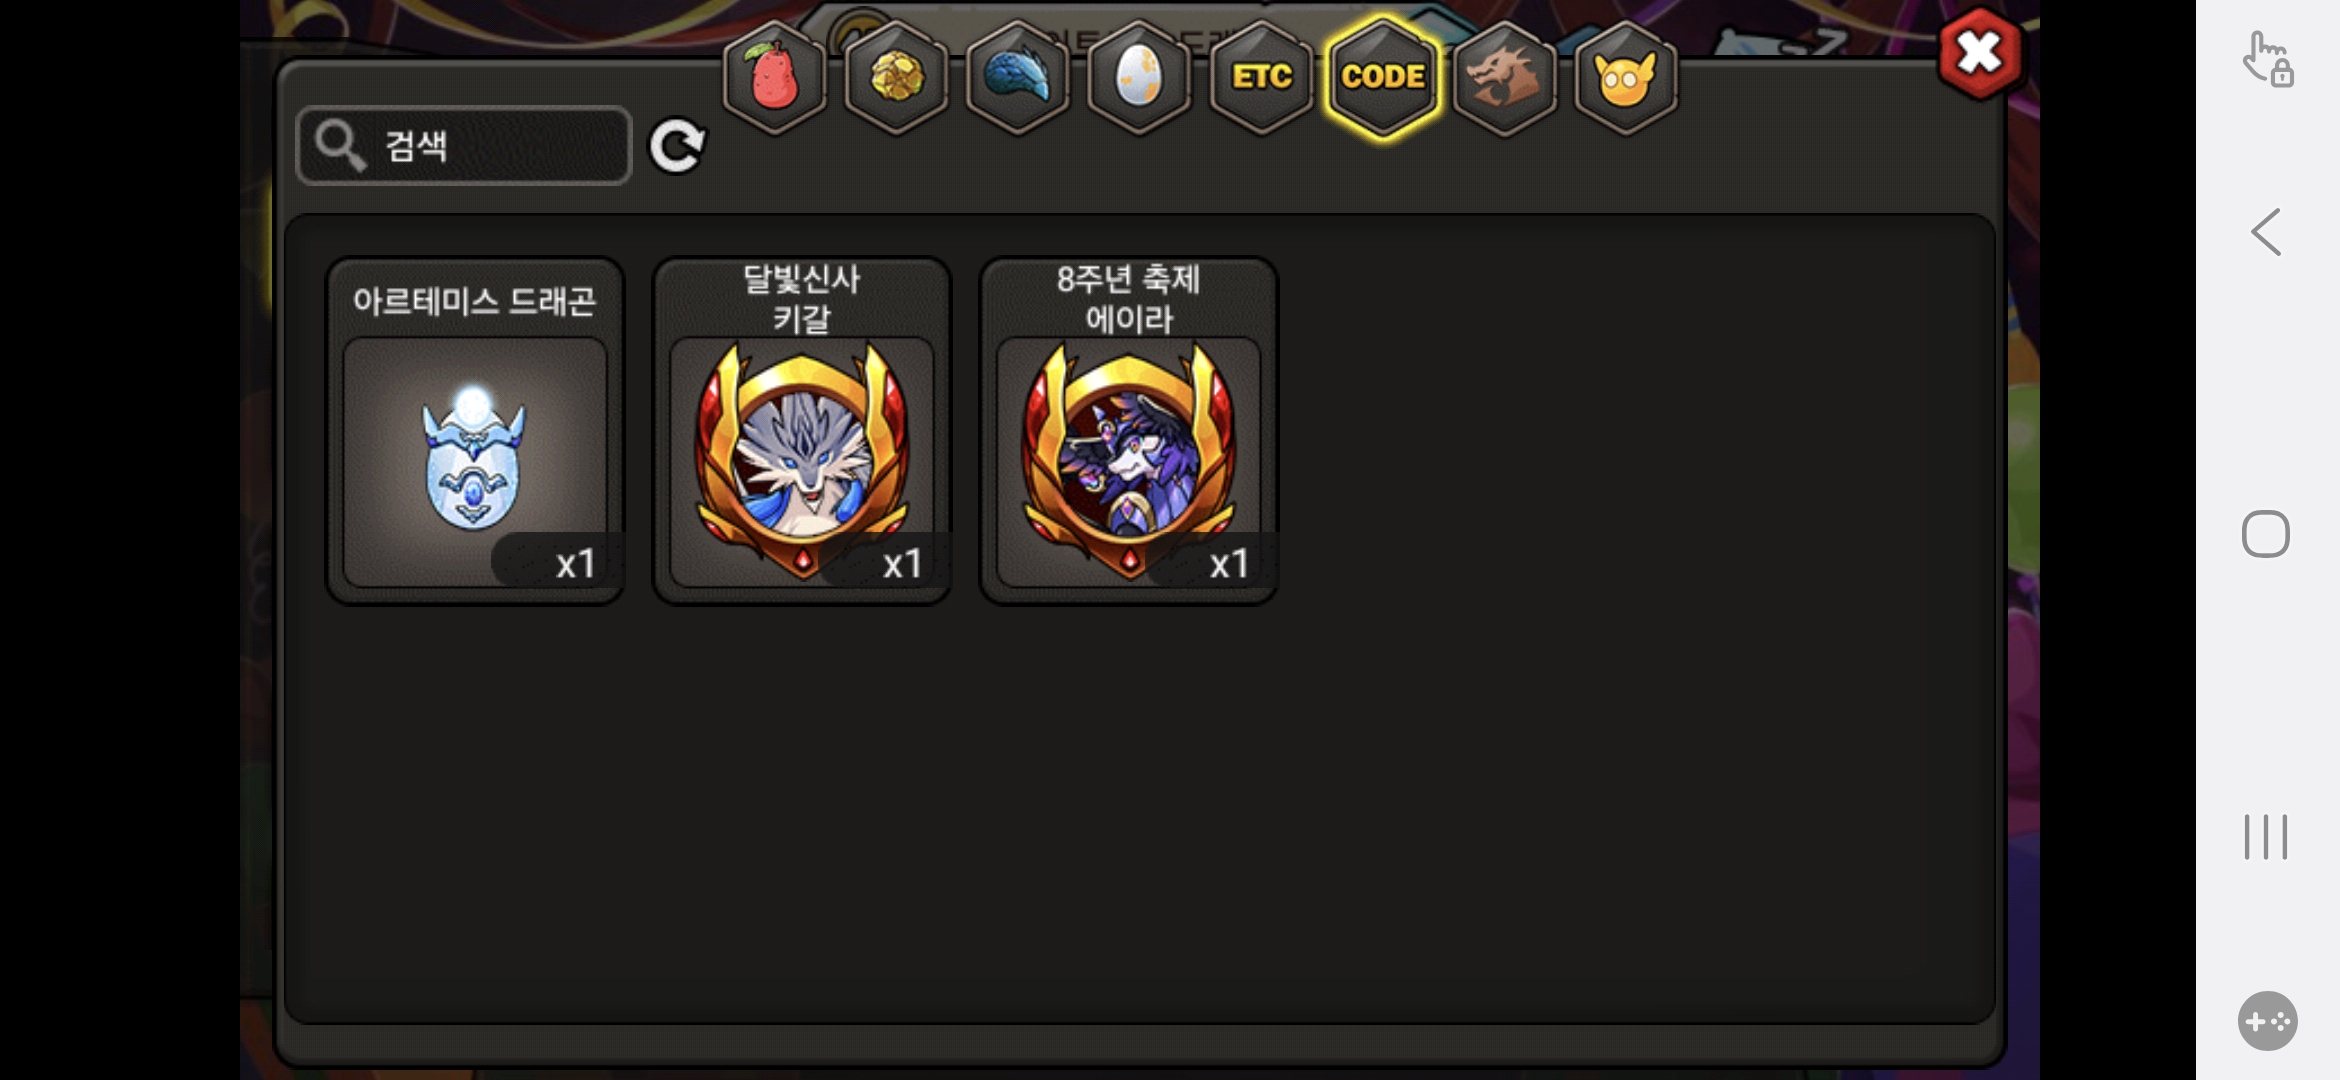The height and width of the screenshot is (1080, 2340).
Task: Select the gold nugget category tab
Action: pos(896,77)
